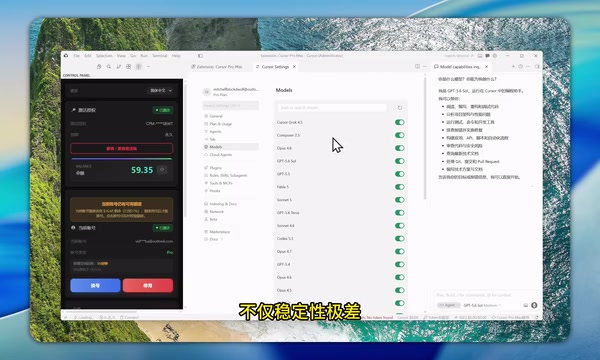Image resolution: width=600 pixels, height=360 pixels.
Task: Toggle the Codex 5.3 model switch
Action: coord(399,239)
